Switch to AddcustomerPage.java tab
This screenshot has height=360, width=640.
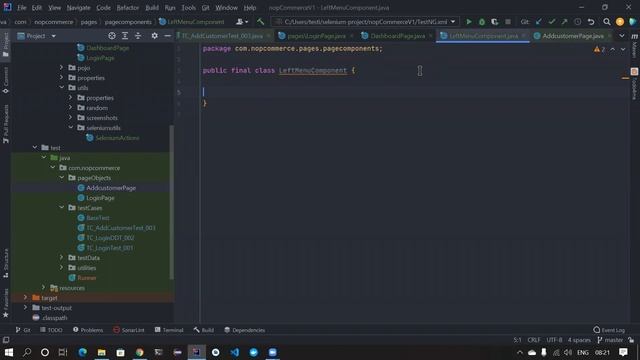tap(573, 36)
